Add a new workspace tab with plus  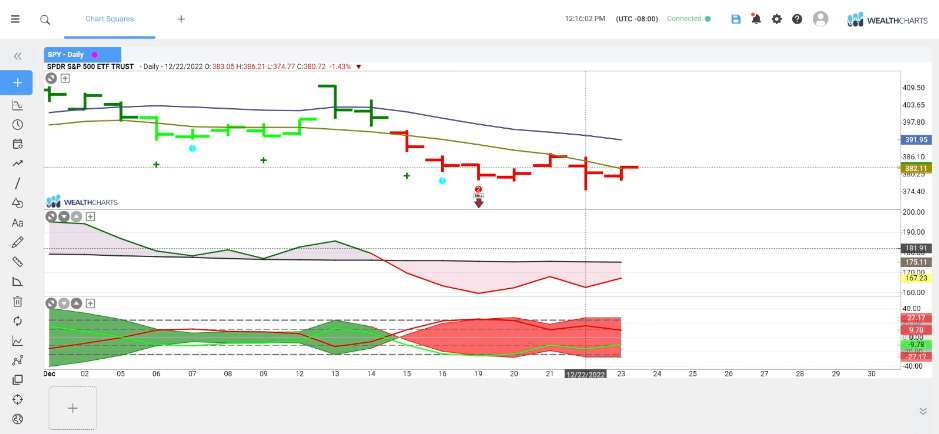pyautogui.click(x=181, y=19)
